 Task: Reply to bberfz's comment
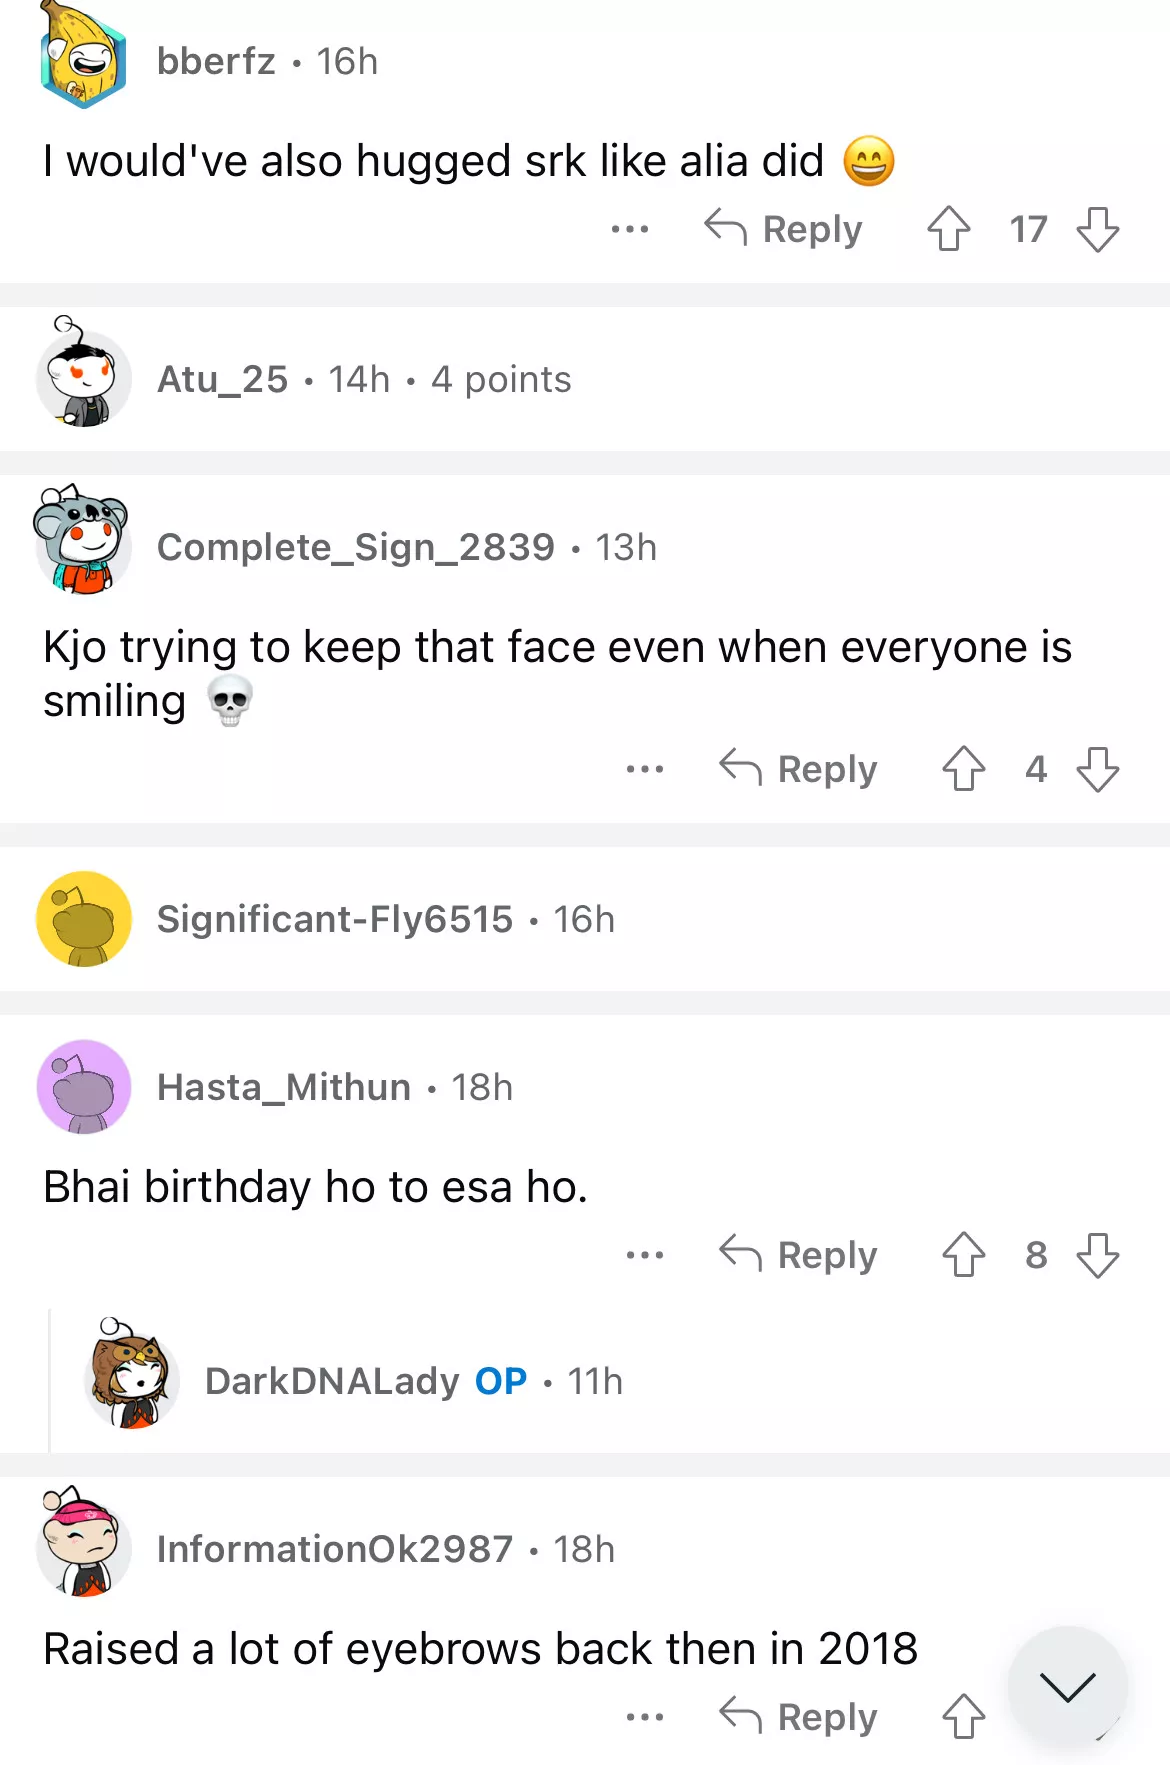(x=783, y=229)
